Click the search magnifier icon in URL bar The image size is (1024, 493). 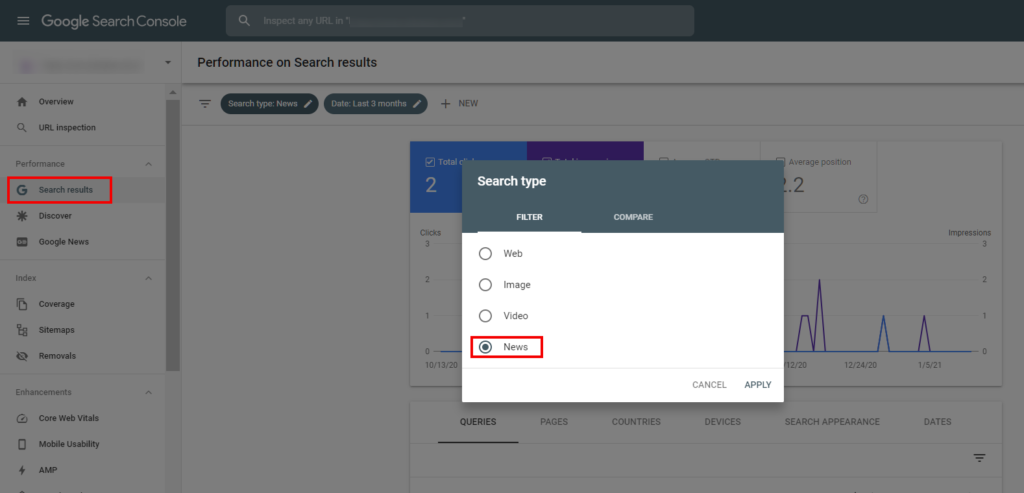coord(244,21)
